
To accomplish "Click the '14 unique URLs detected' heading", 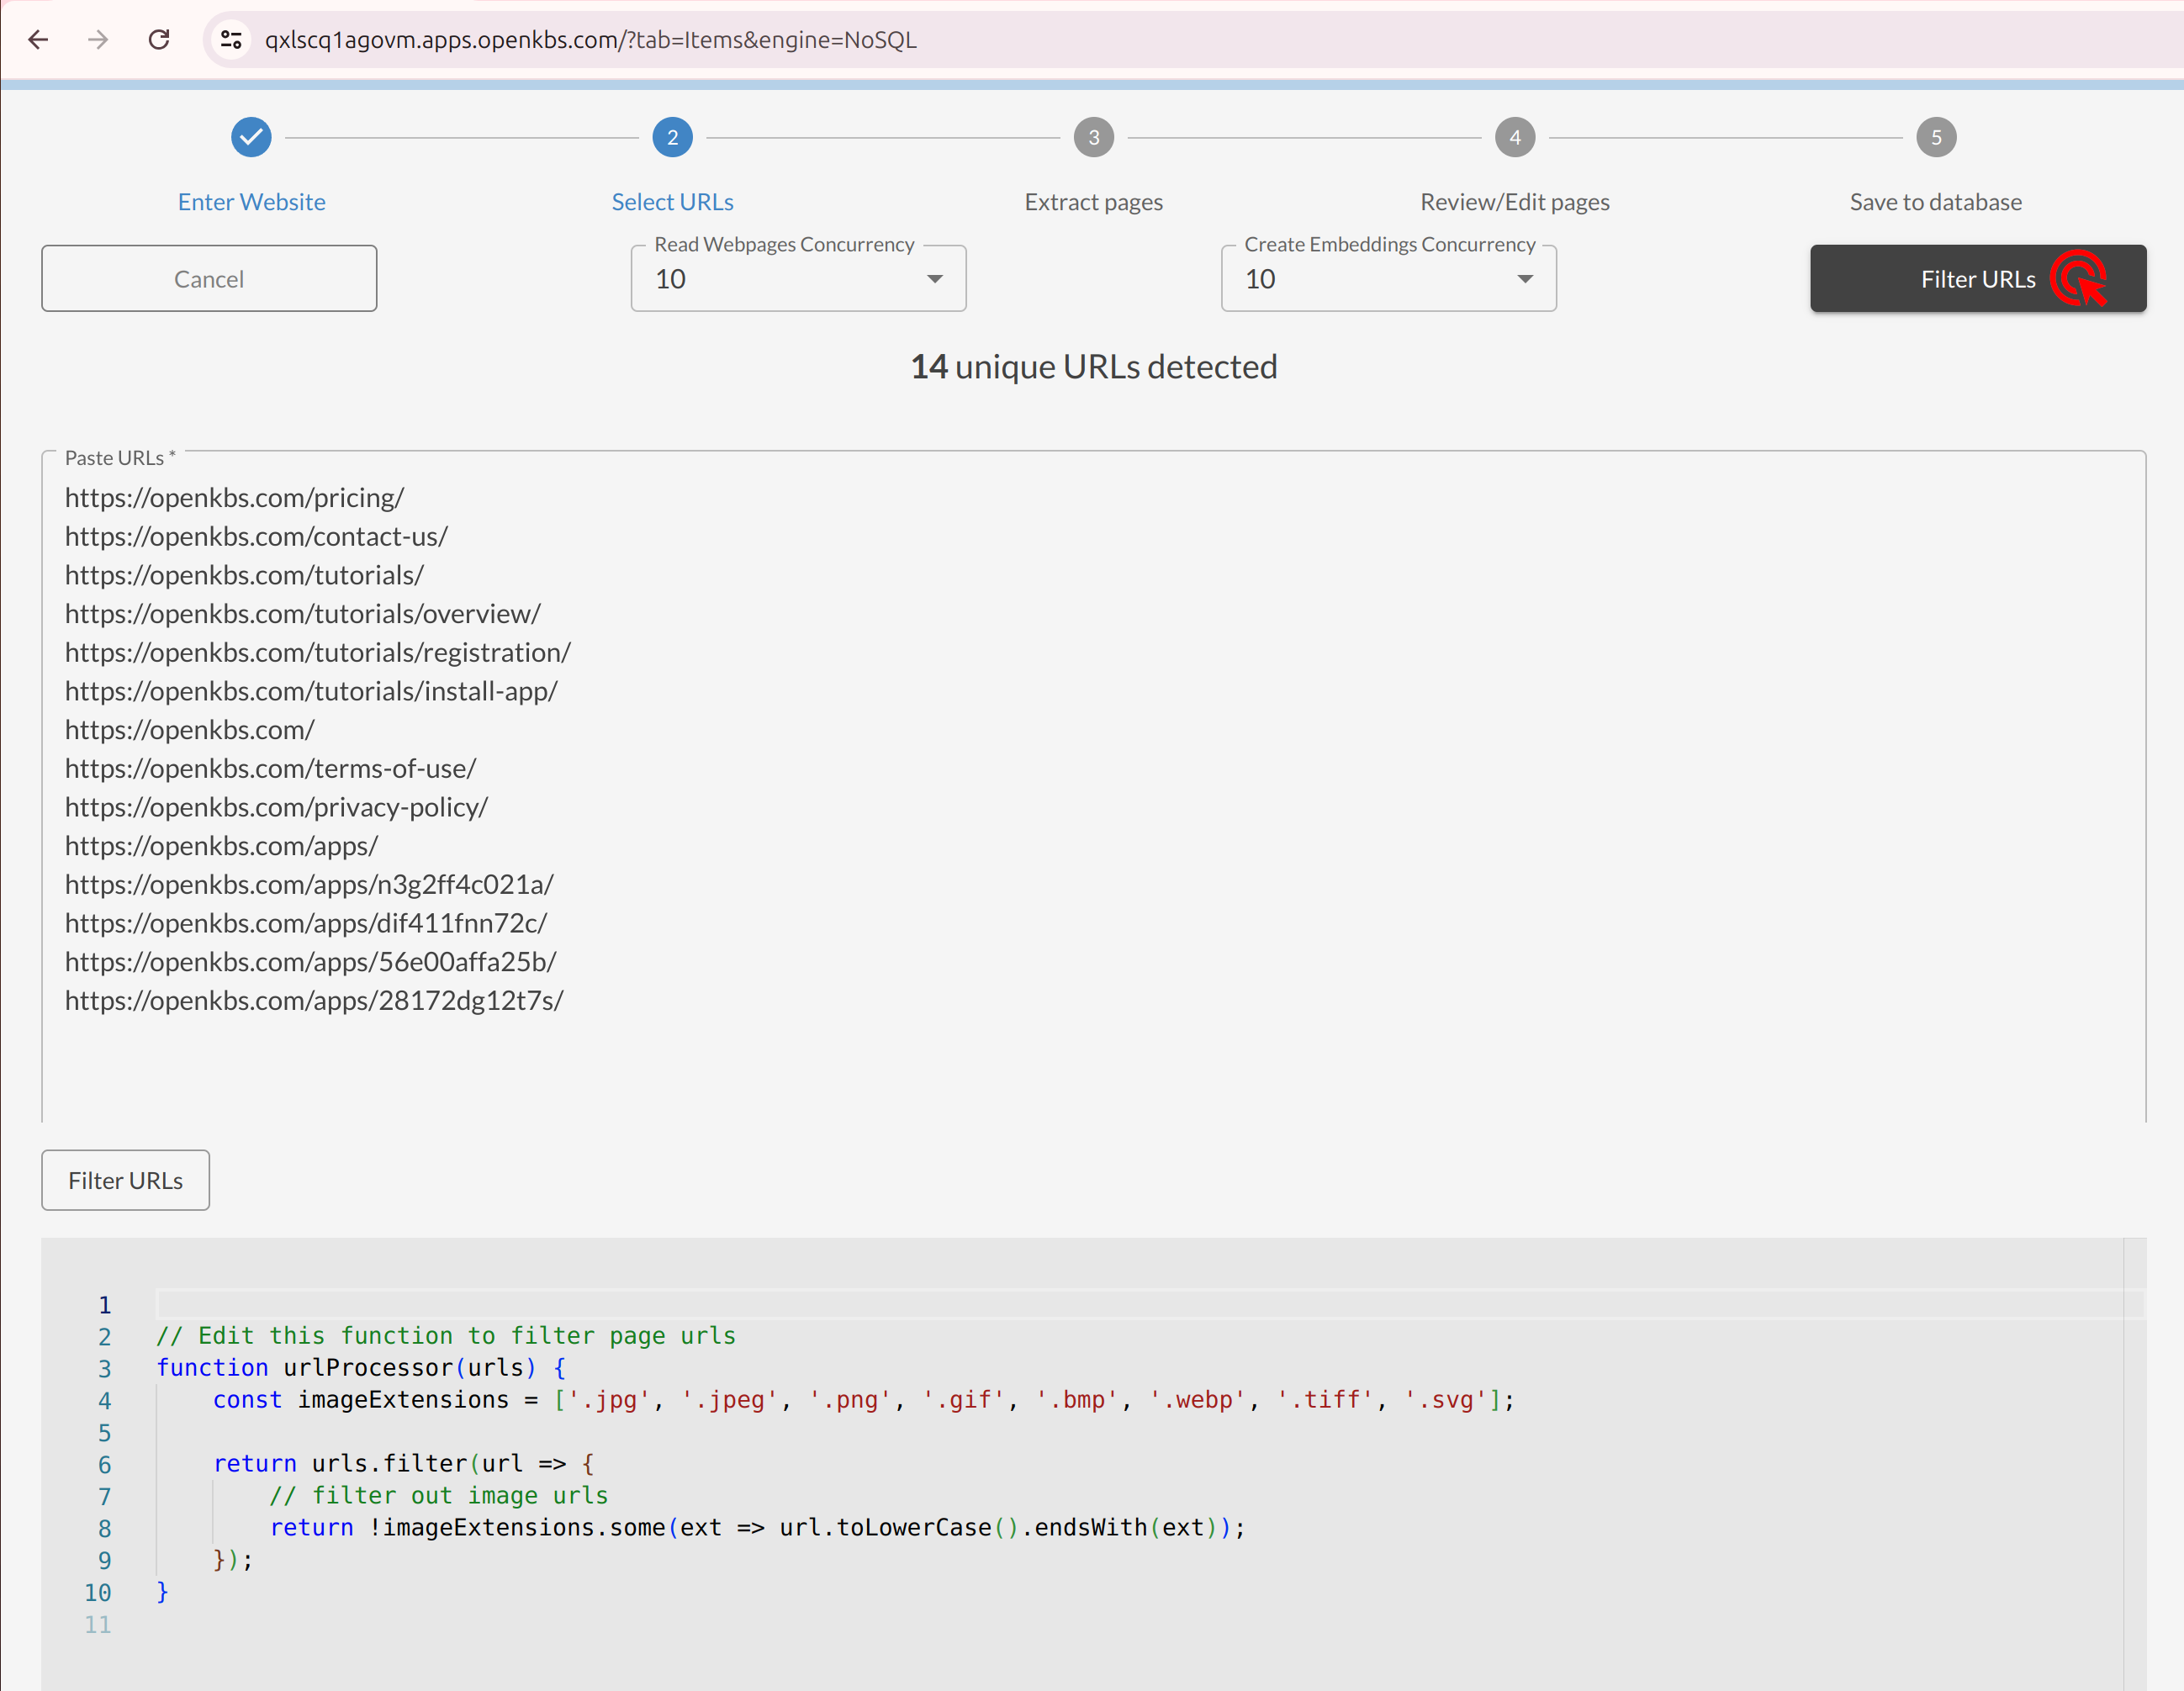I will click(1094, 366).
